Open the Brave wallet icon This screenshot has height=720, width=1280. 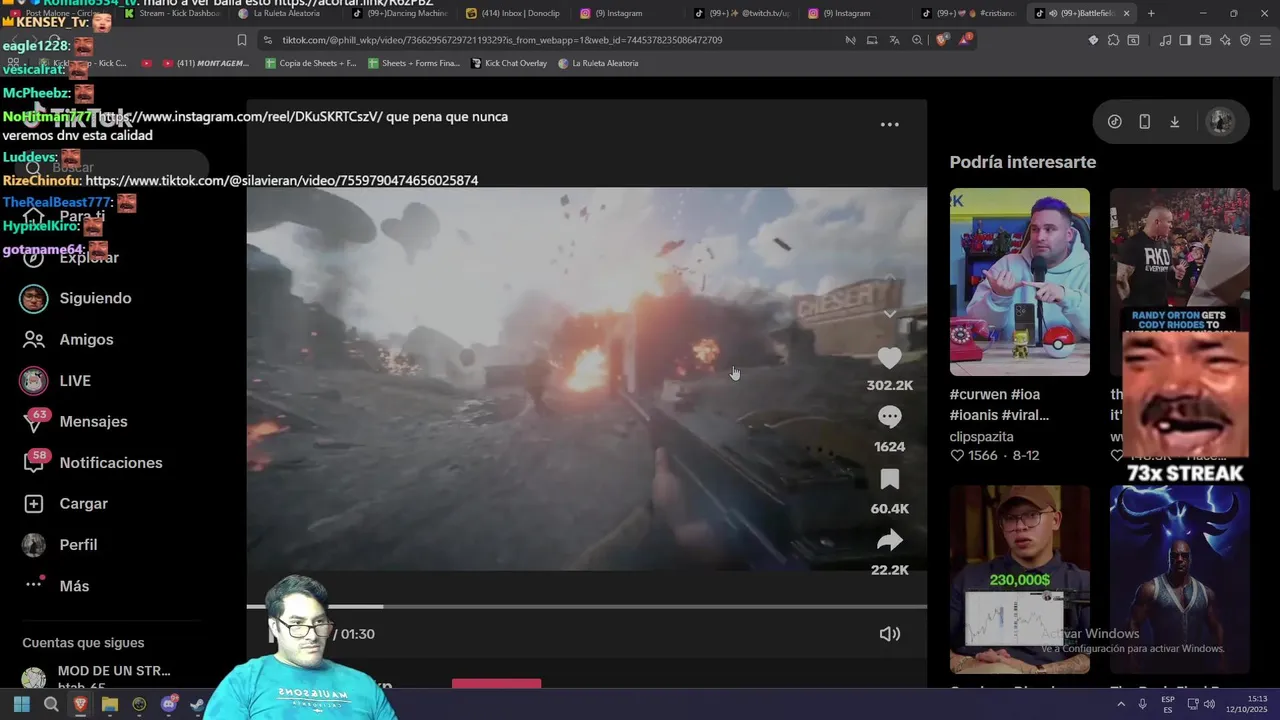point(1205,40)
